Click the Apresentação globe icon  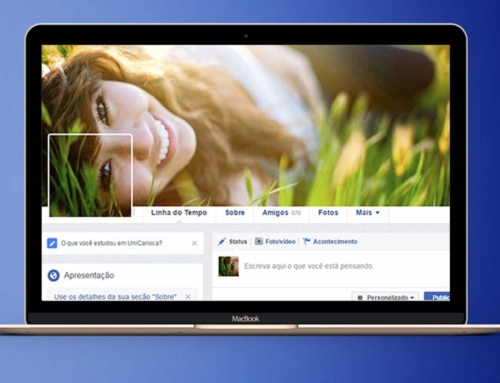[x=53, y=276]
